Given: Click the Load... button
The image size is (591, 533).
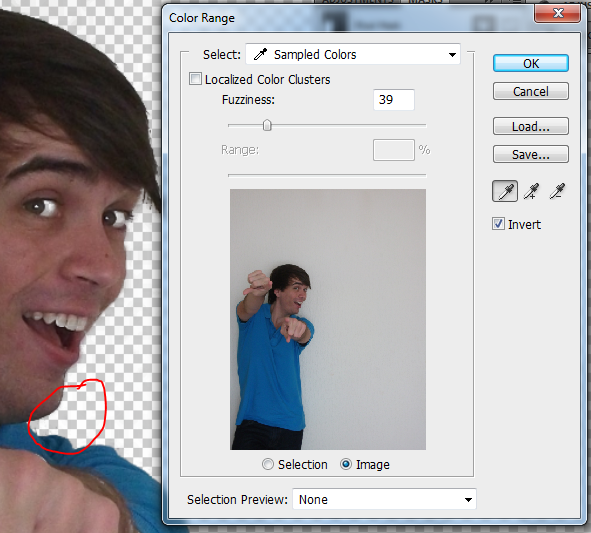Looking at the screenshot, I should (x=530, y=126).
